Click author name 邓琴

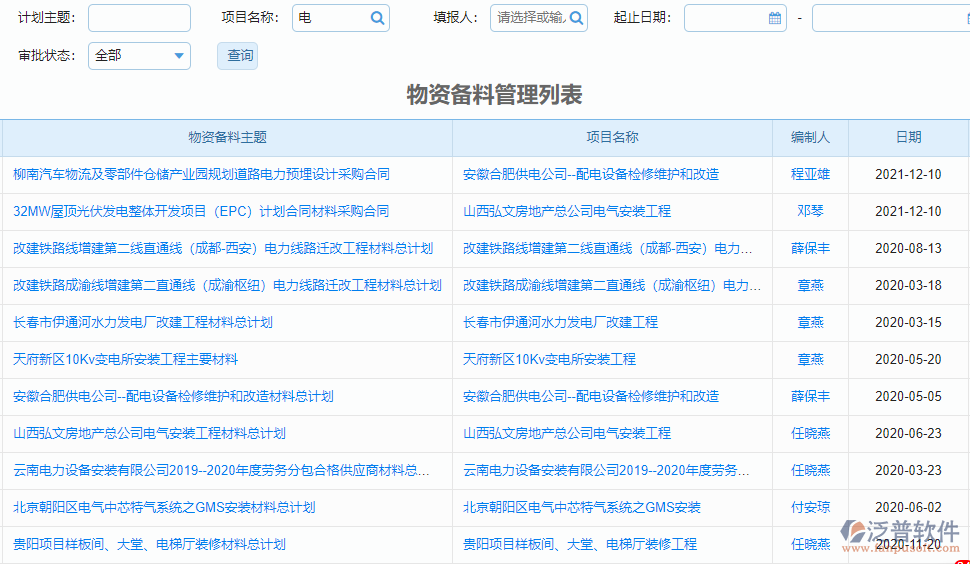pos(810,211)
